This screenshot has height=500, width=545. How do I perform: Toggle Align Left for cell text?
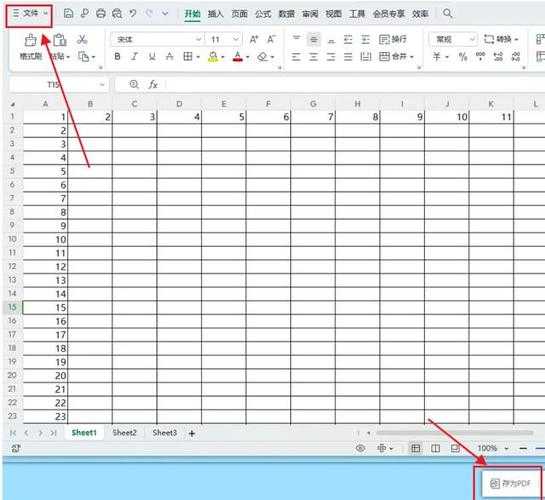click(x=296, y=57)
